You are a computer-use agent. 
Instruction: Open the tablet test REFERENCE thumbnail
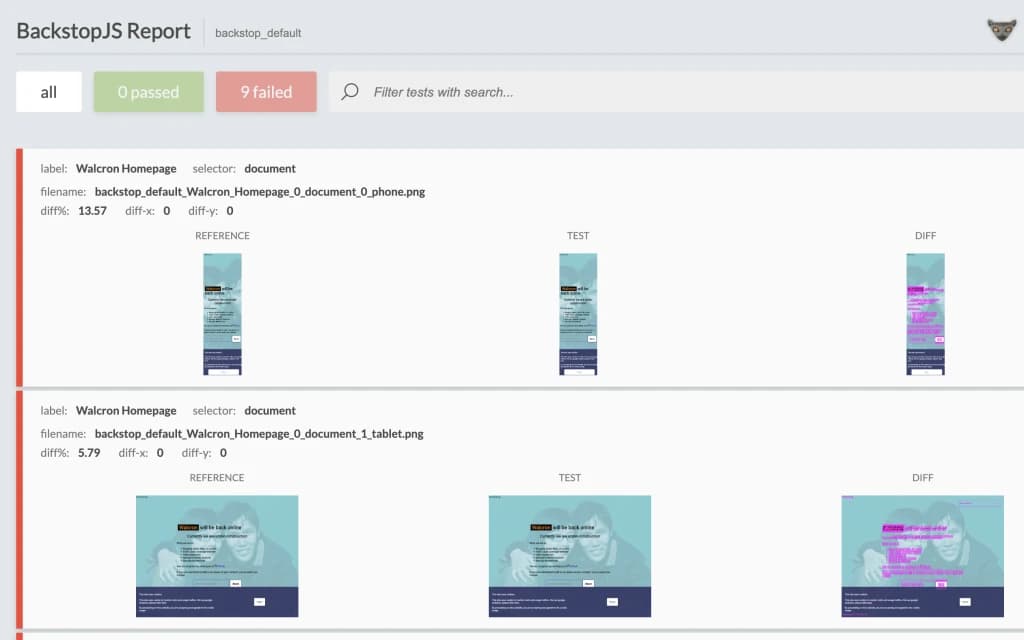click(217, 556)
